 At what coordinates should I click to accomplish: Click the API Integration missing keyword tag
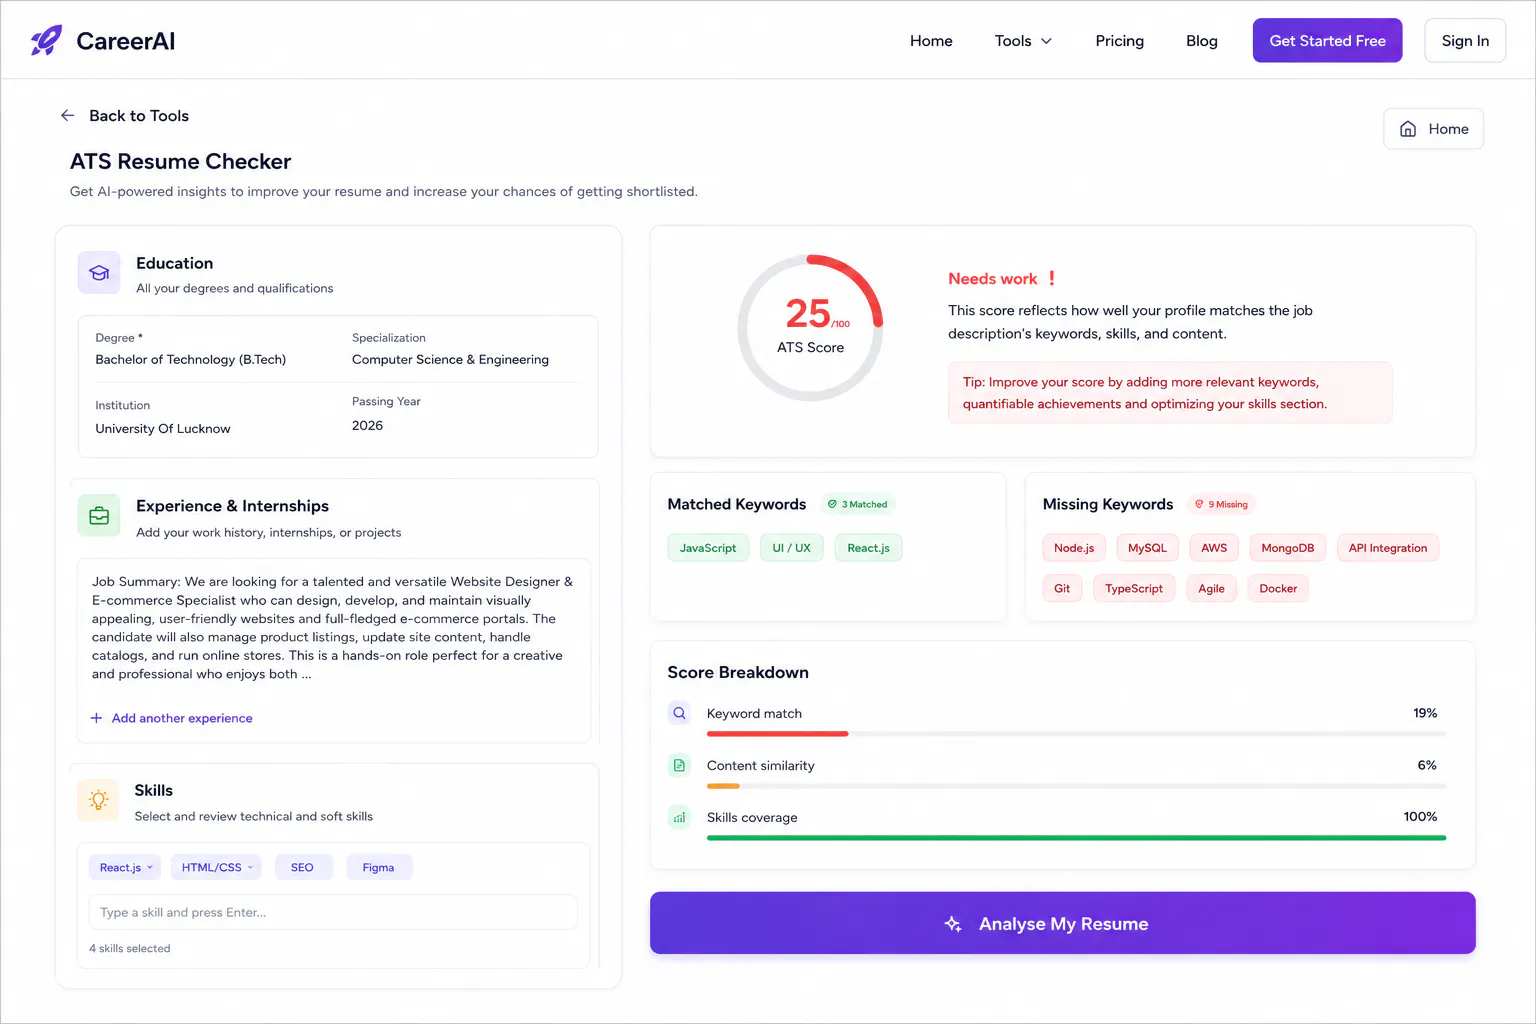click(1388, 548)
